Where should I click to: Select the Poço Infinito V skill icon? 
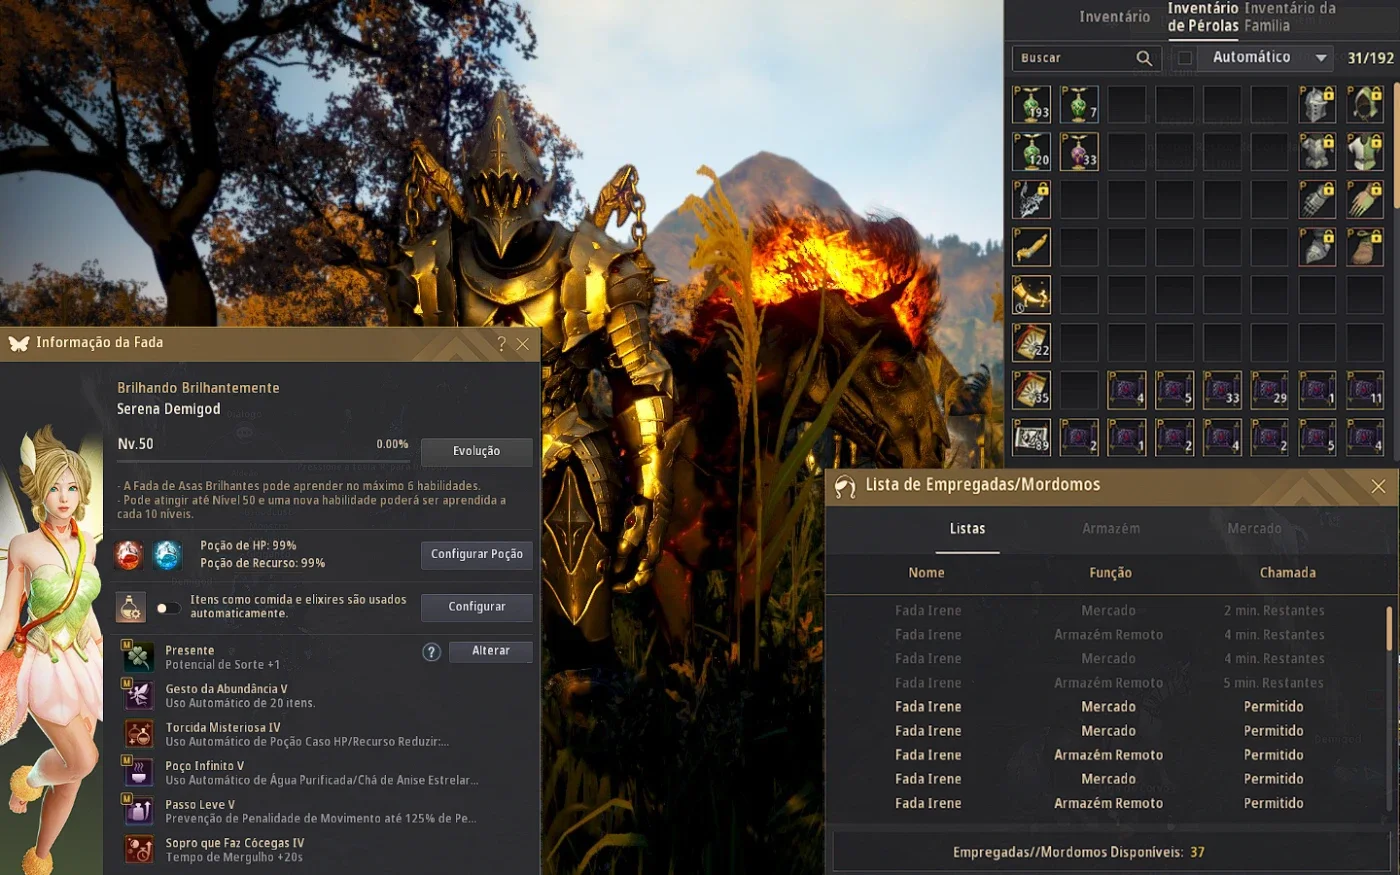(138, 772)
